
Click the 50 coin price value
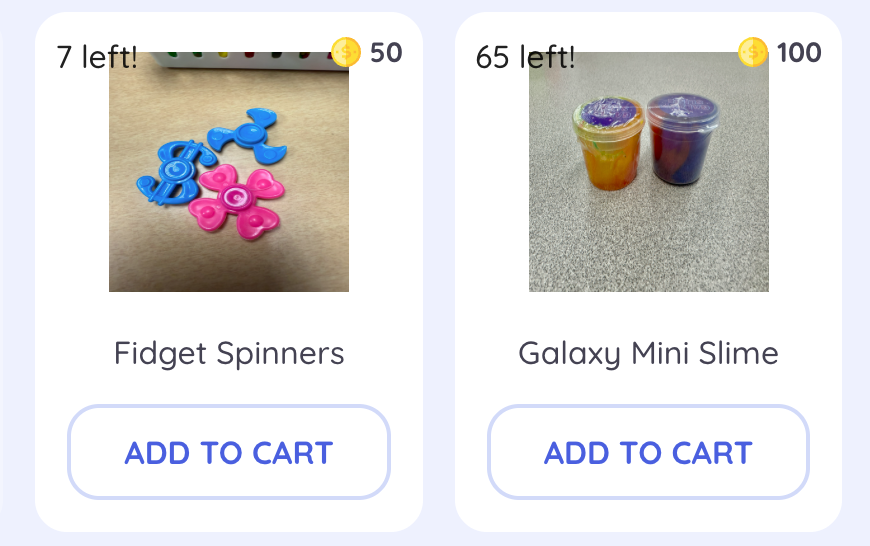(x=386, y=52)
